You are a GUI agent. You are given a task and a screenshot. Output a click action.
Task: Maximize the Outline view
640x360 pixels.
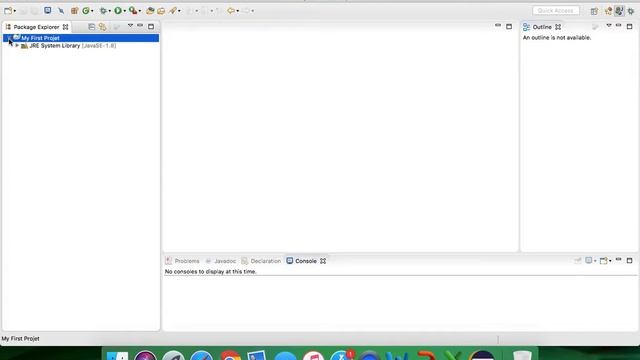(x=629, y=27)
